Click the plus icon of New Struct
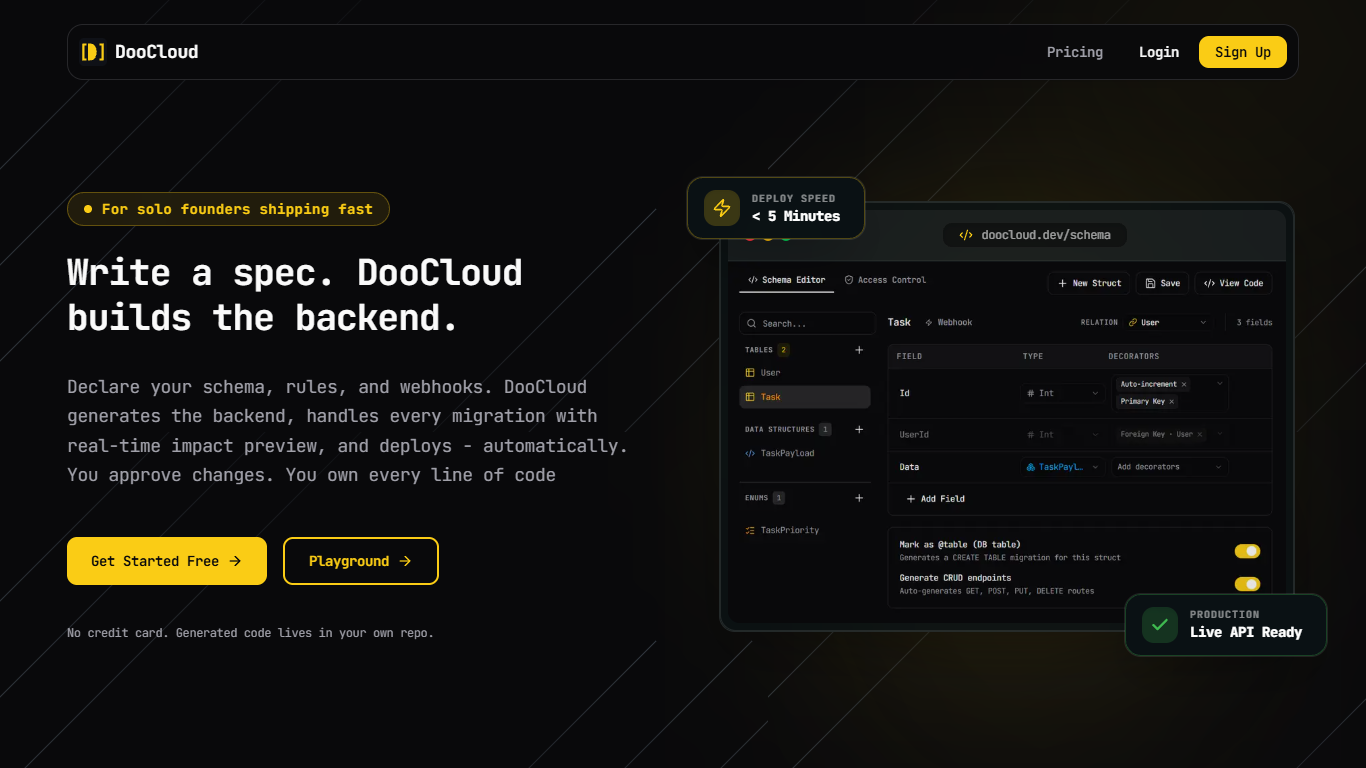Viewport: 1366px width, 768px height. pyautogui.click(x=1063, y=283)
